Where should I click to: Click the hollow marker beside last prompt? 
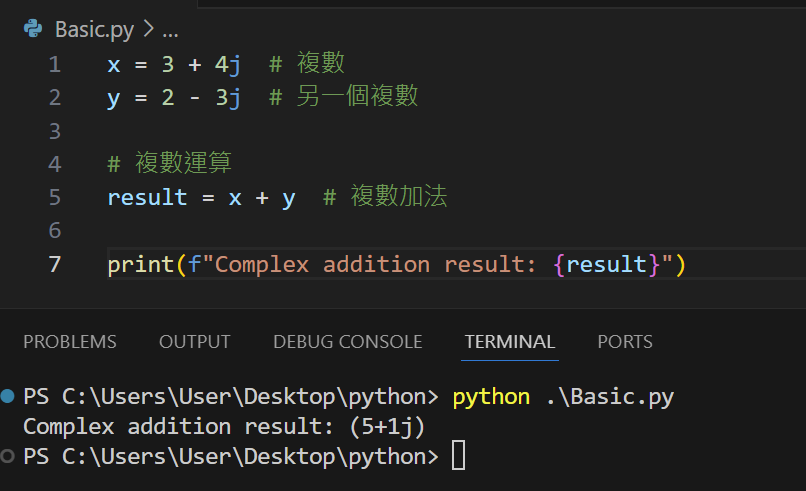click(x=7, y=456)
